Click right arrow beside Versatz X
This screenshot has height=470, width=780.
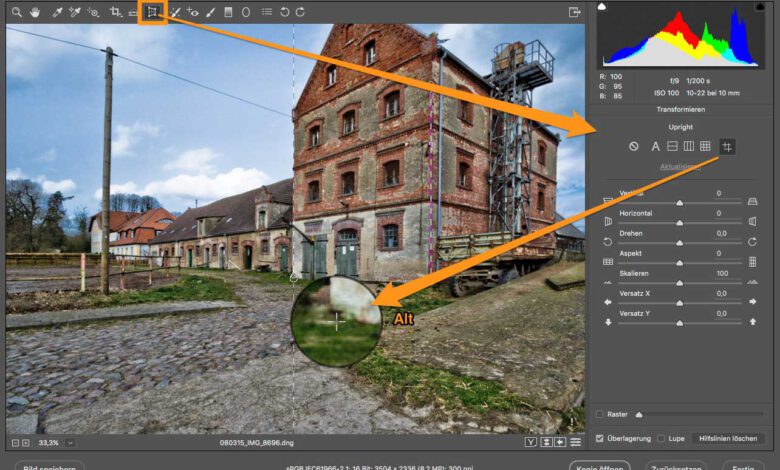click(753, 301)
